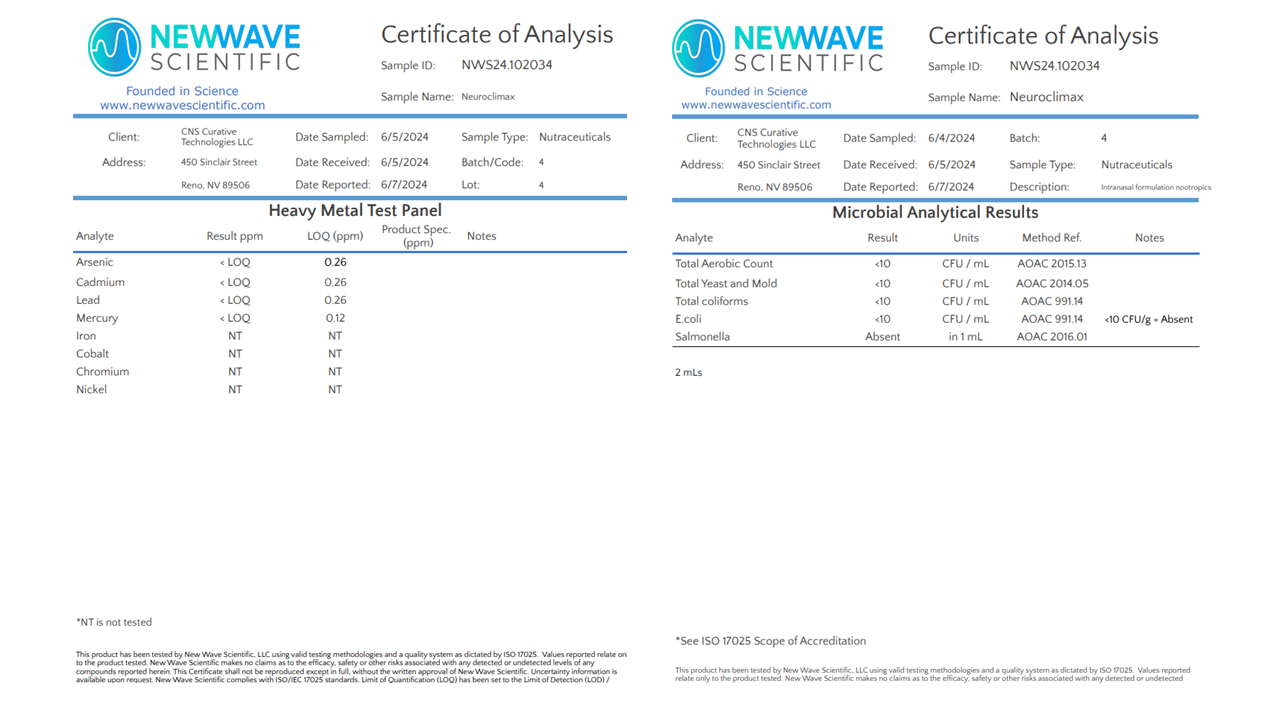The width and height of the screenshot is (1280, 720).
Task: Click the 'LOQ (ppm)' column header
Action: (x=335, y=236)
